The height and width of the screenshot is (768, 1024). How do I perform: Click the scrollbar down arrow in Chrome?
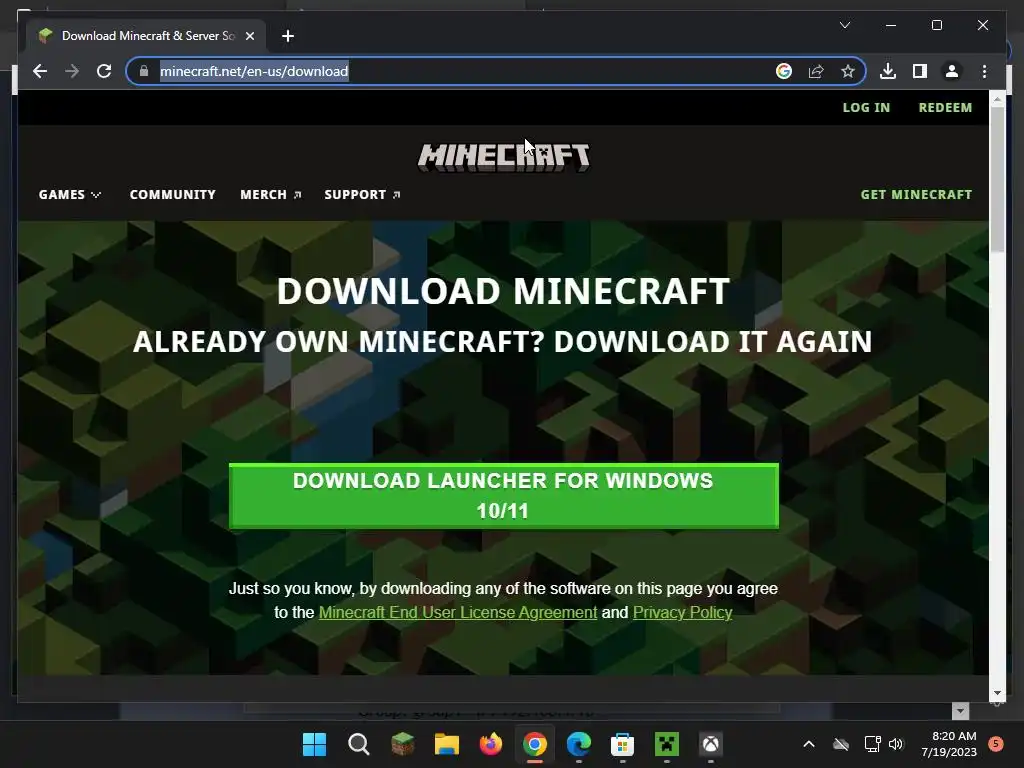pyautogui.click(x=997, y=693)
